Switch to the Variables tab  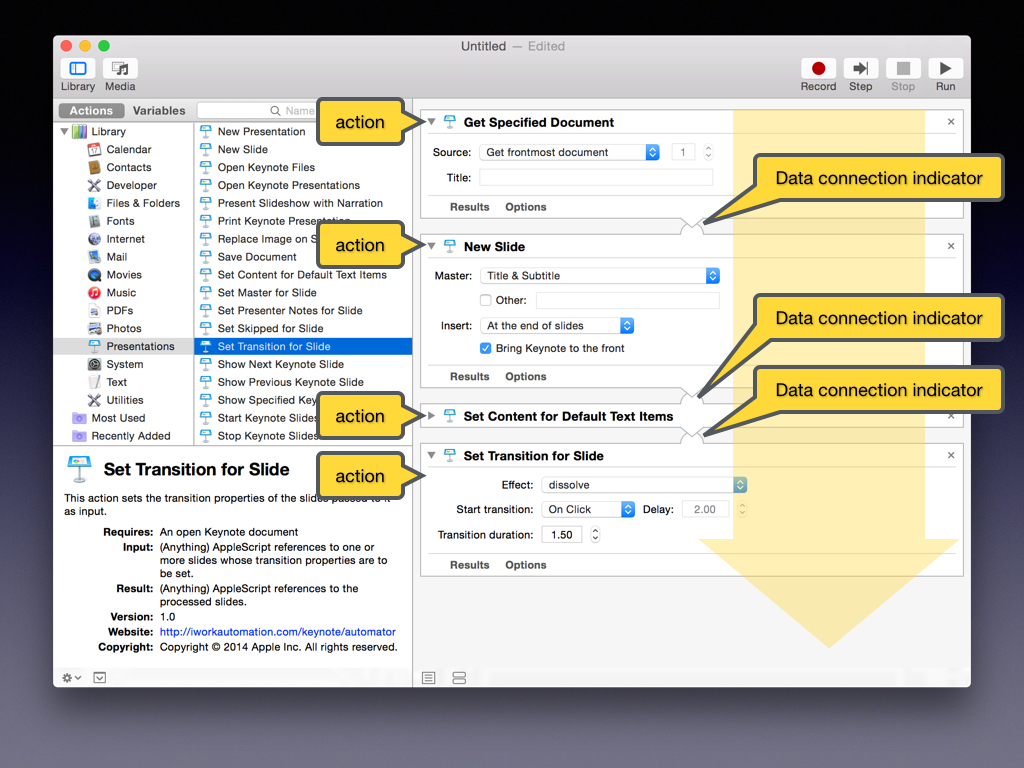click(x=159, y=111)
